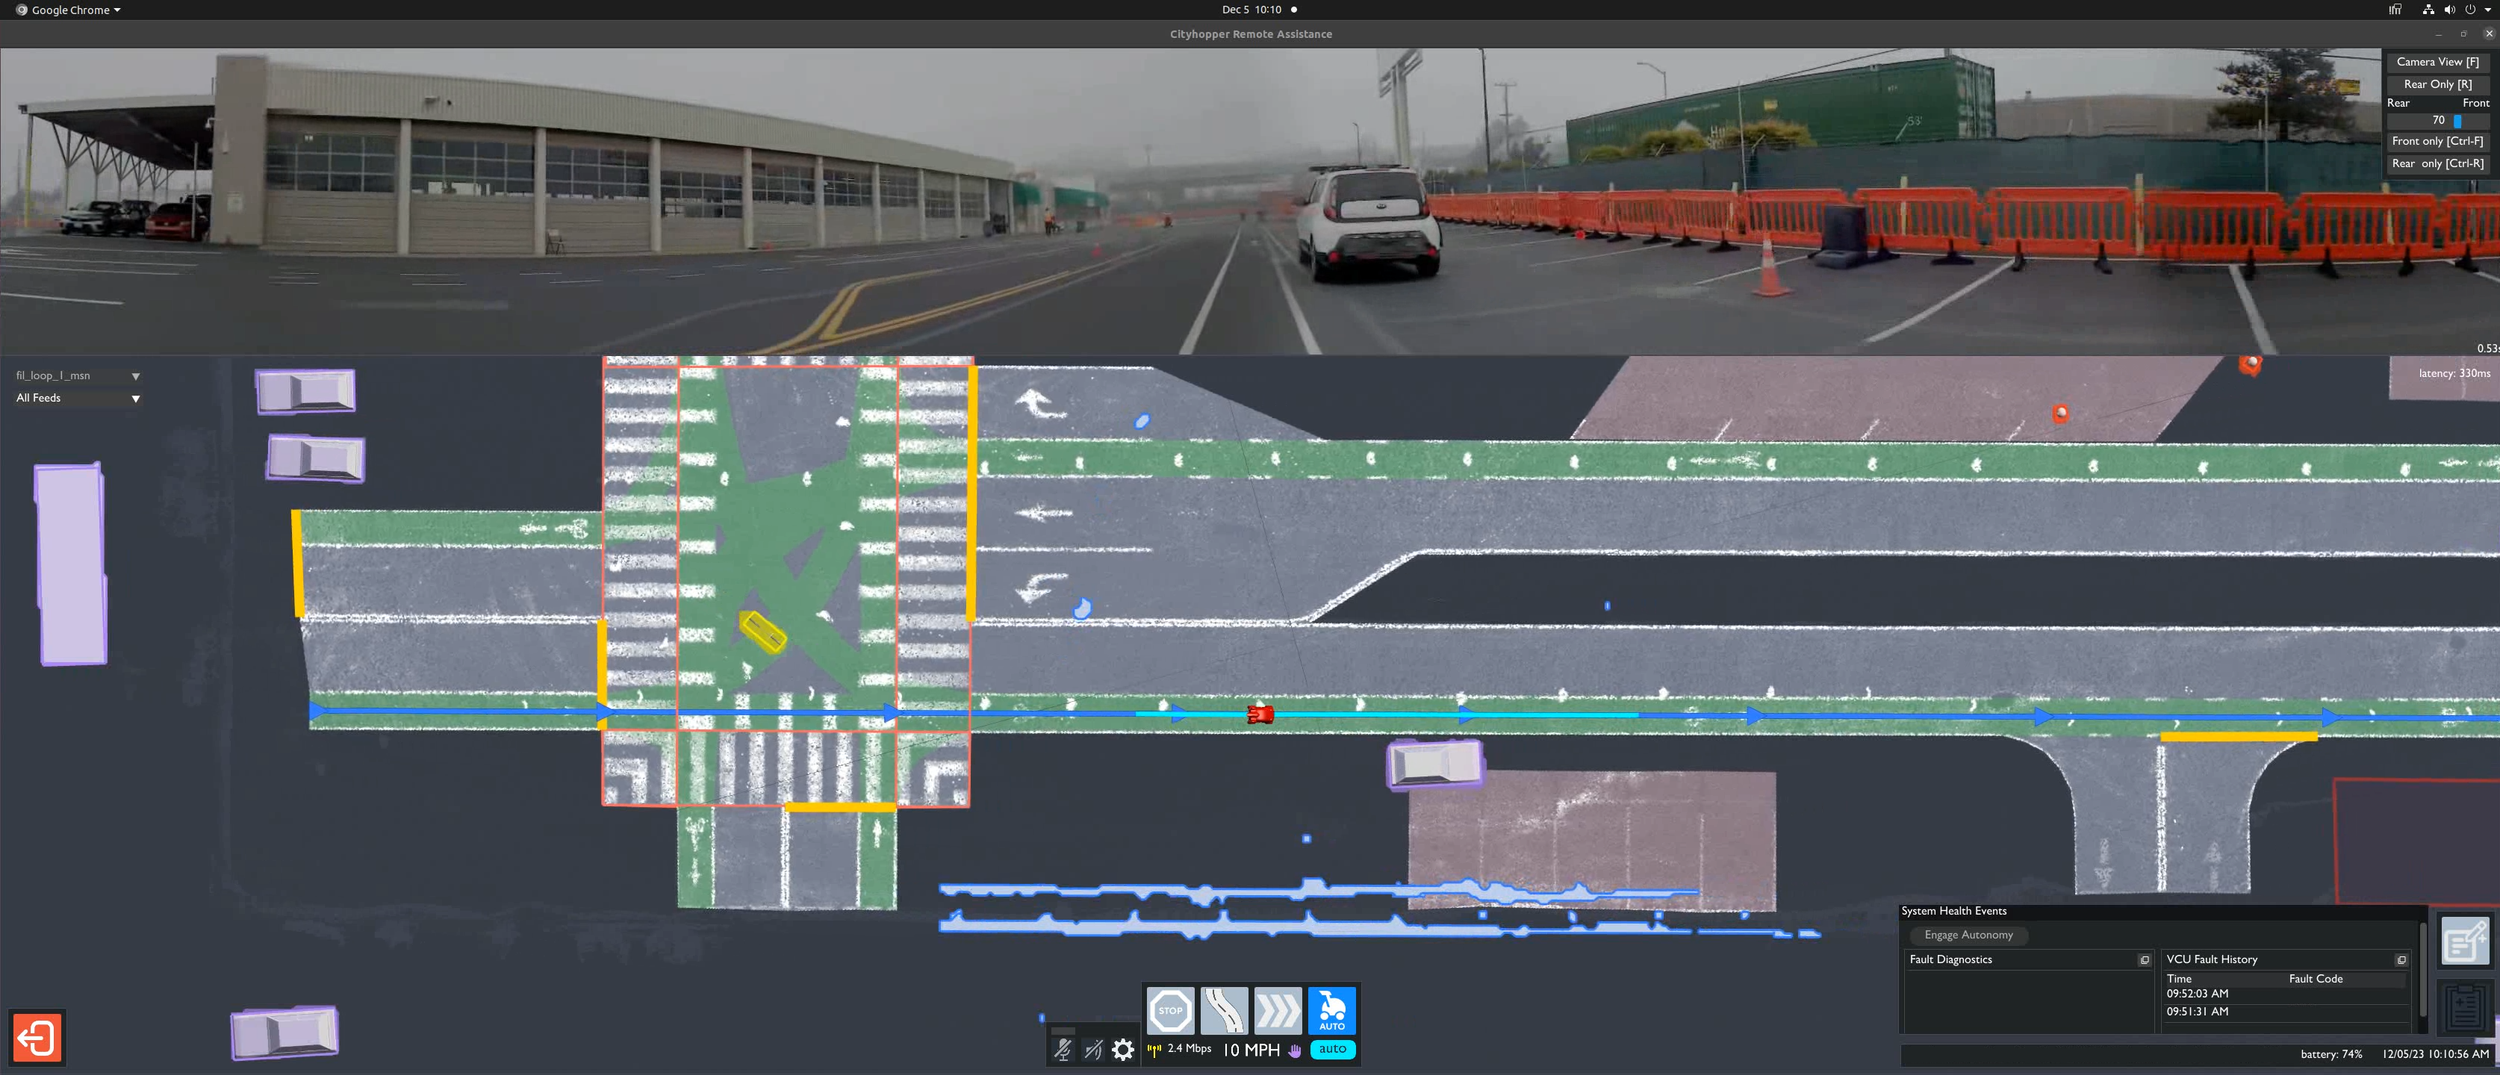This screenshot has width=2500, height=1075.
Task: Open the clipboard checklist icon
Action: pyautogui.click(x=2465, y=1007)
